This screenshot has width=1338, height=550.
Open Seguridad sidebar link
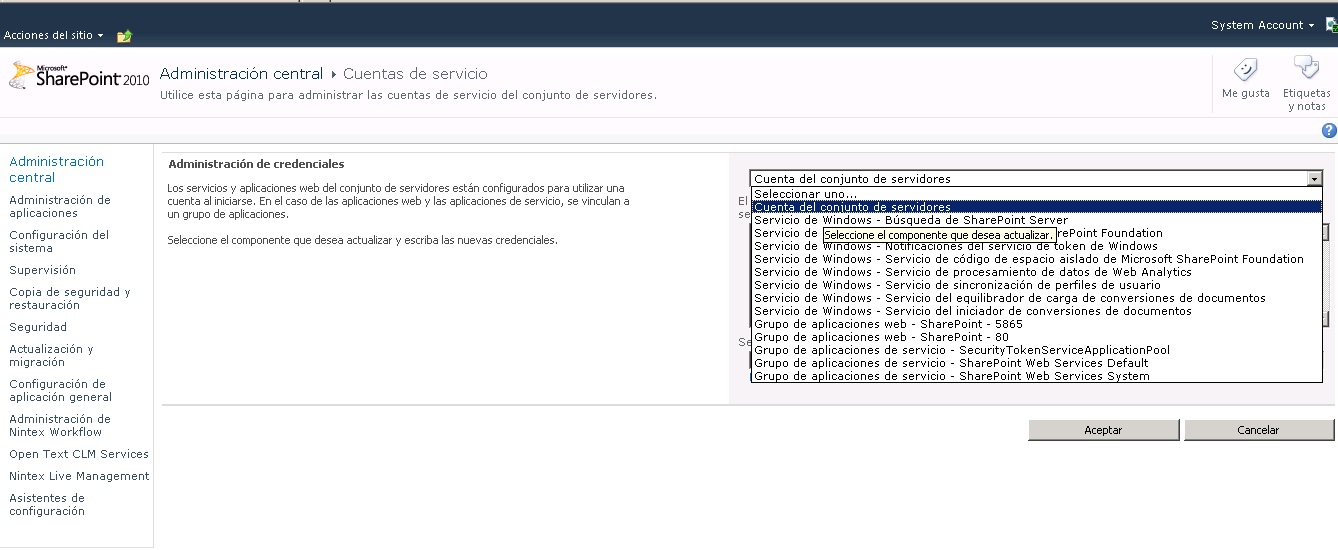tap(38, 327)
